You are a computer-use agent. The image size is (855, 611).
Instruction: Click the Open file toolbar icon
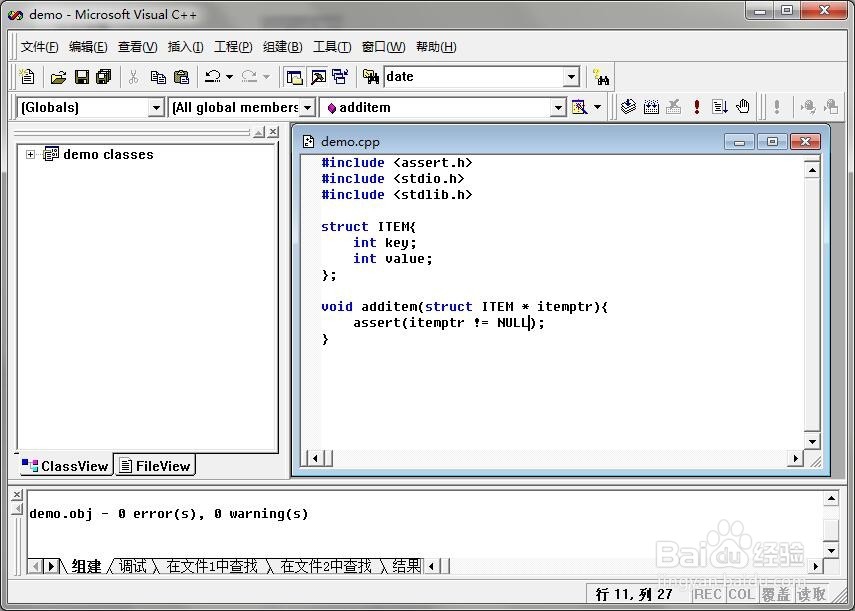click(58, 77)
